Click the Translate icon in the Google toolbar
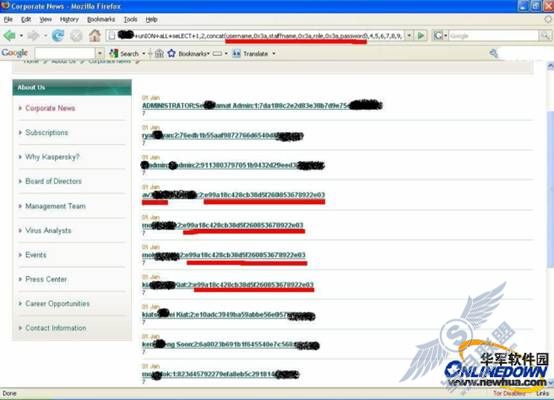554x400 pixels. pyautogui.click(x=236, y=54)
